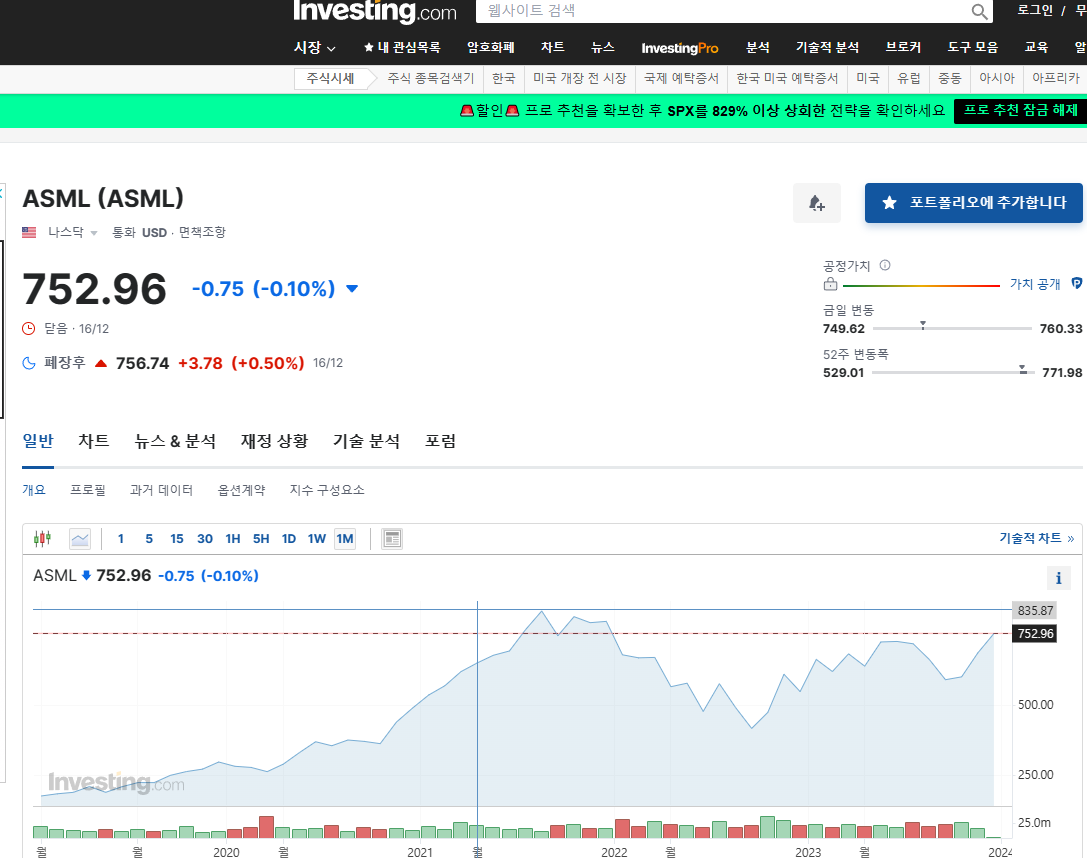This screenshot has height=858, width=1087.
Task: Open the 암호화폐 menu
Action: [491, 47]
